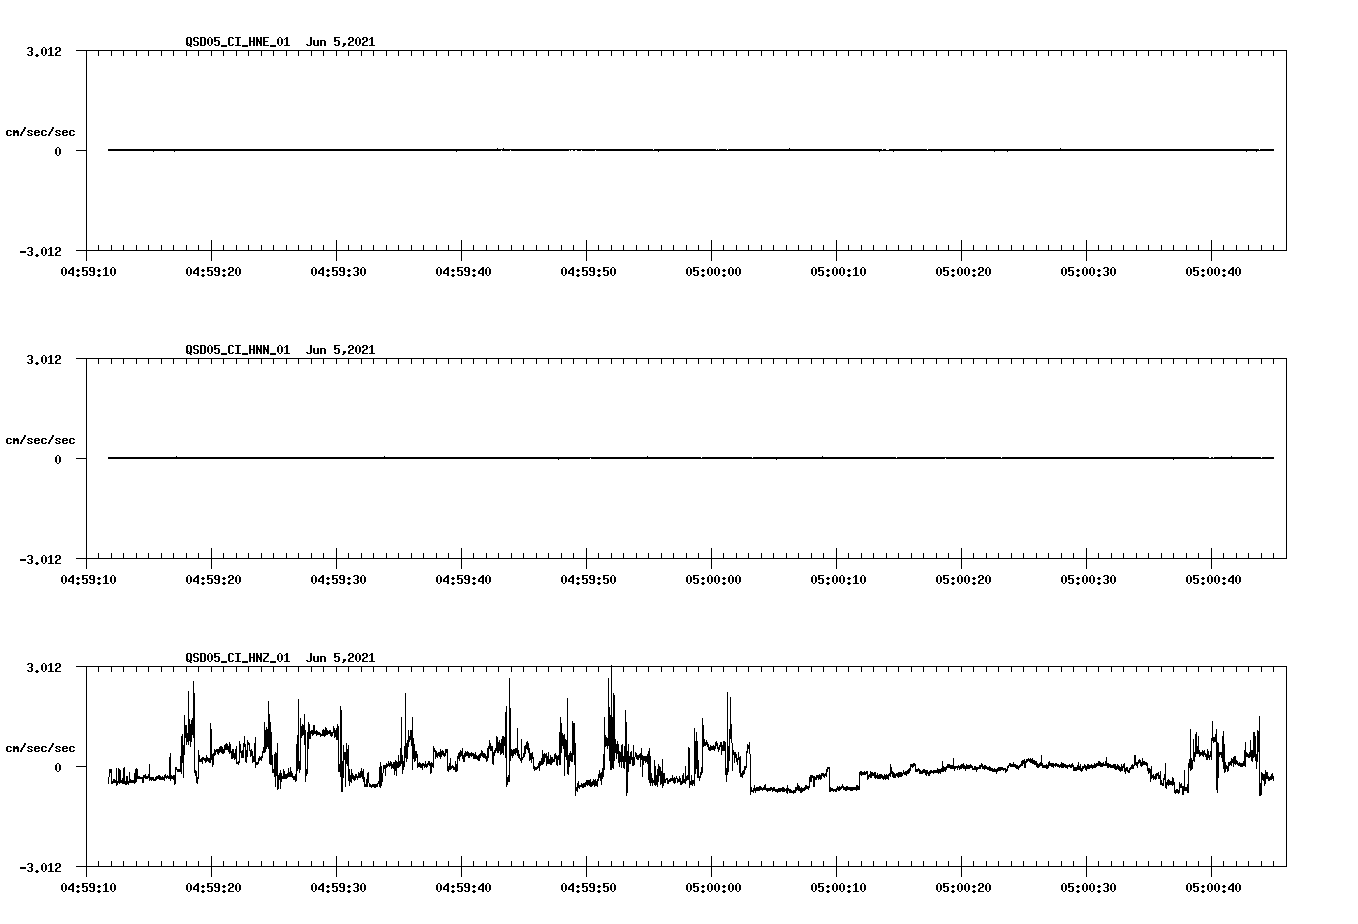Image resolution: width=1358 pixels, height=924 pixels.
Task: Click 05:00:30 time label under HNN plot
Action: click(x=1087, y=579)
